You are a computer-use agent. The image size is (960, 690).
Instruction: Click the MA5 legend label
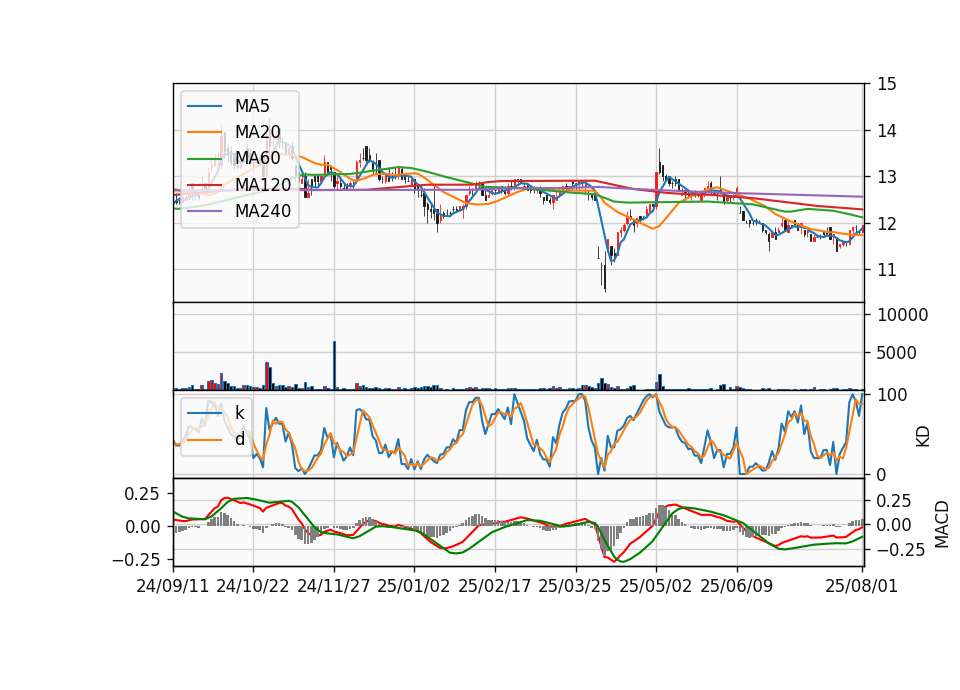252,106
